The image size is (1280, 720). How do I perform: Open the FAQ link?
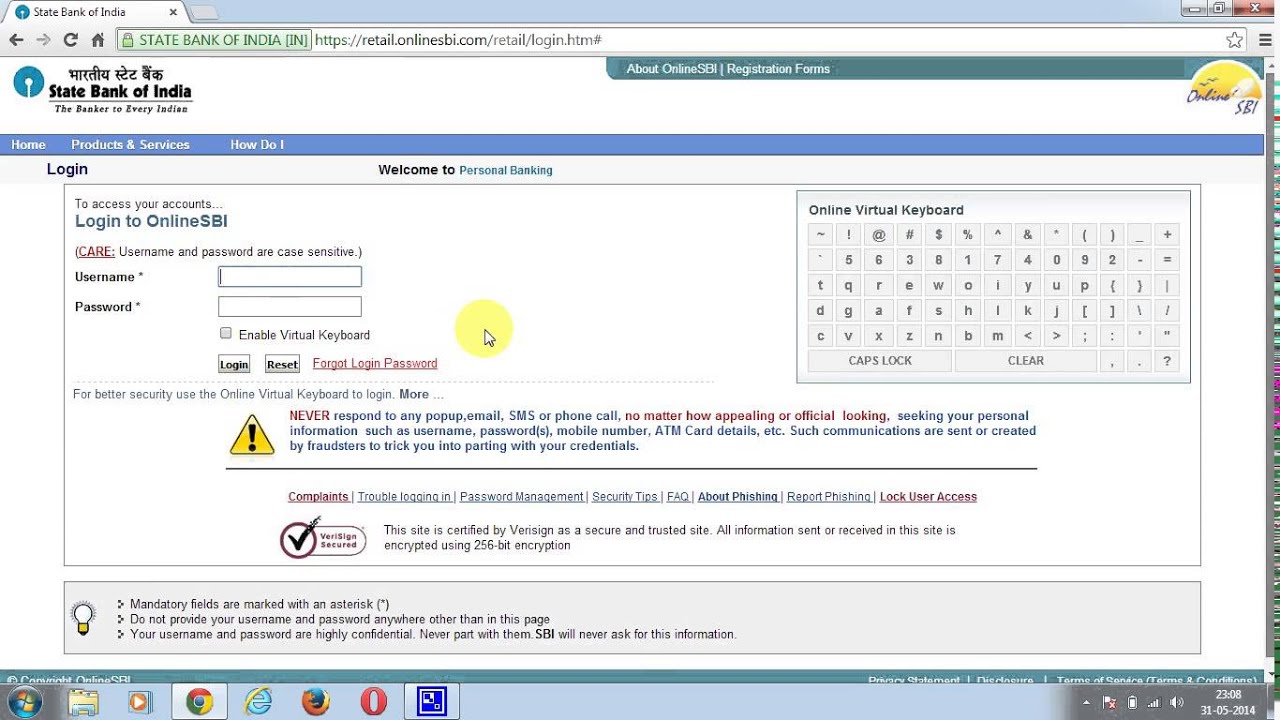pyautogui.click(x=678, y=497)
